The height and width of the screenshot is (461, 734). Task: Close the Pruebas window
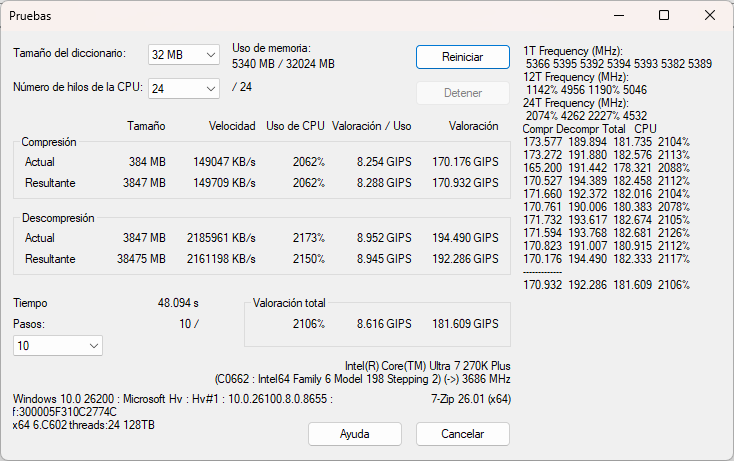coord(710,15)
